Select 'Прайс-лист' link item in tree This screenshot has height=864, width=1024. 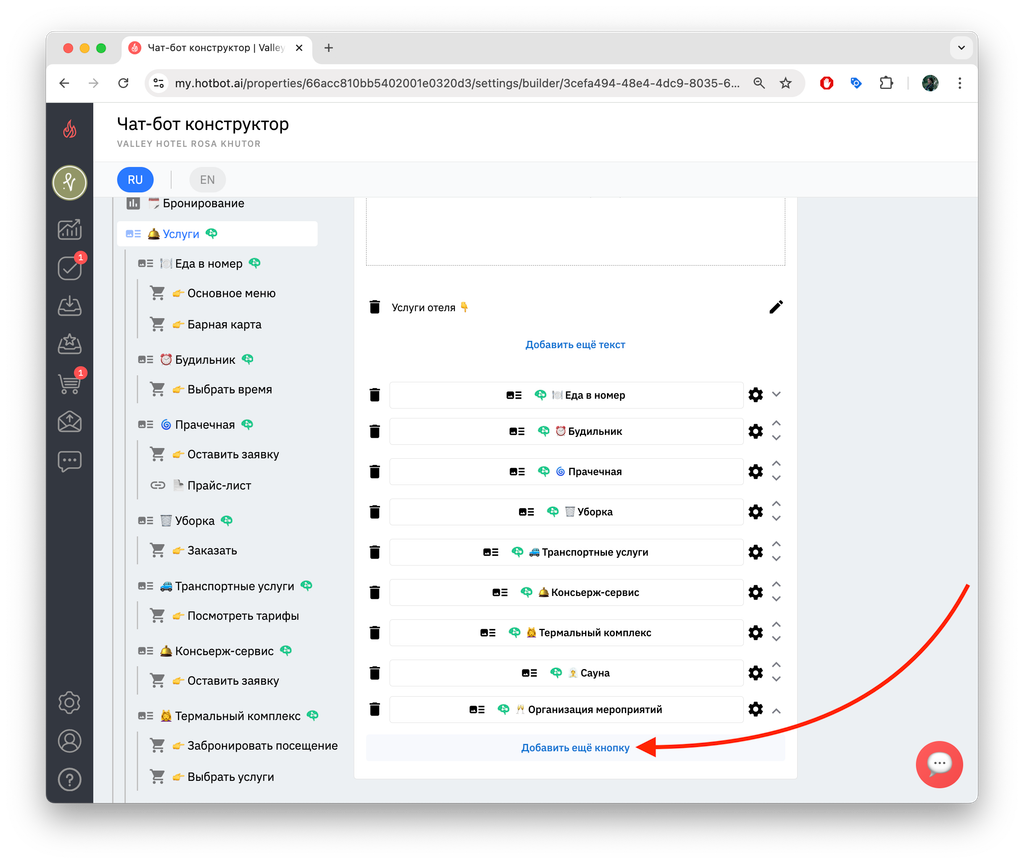(219, 486)
